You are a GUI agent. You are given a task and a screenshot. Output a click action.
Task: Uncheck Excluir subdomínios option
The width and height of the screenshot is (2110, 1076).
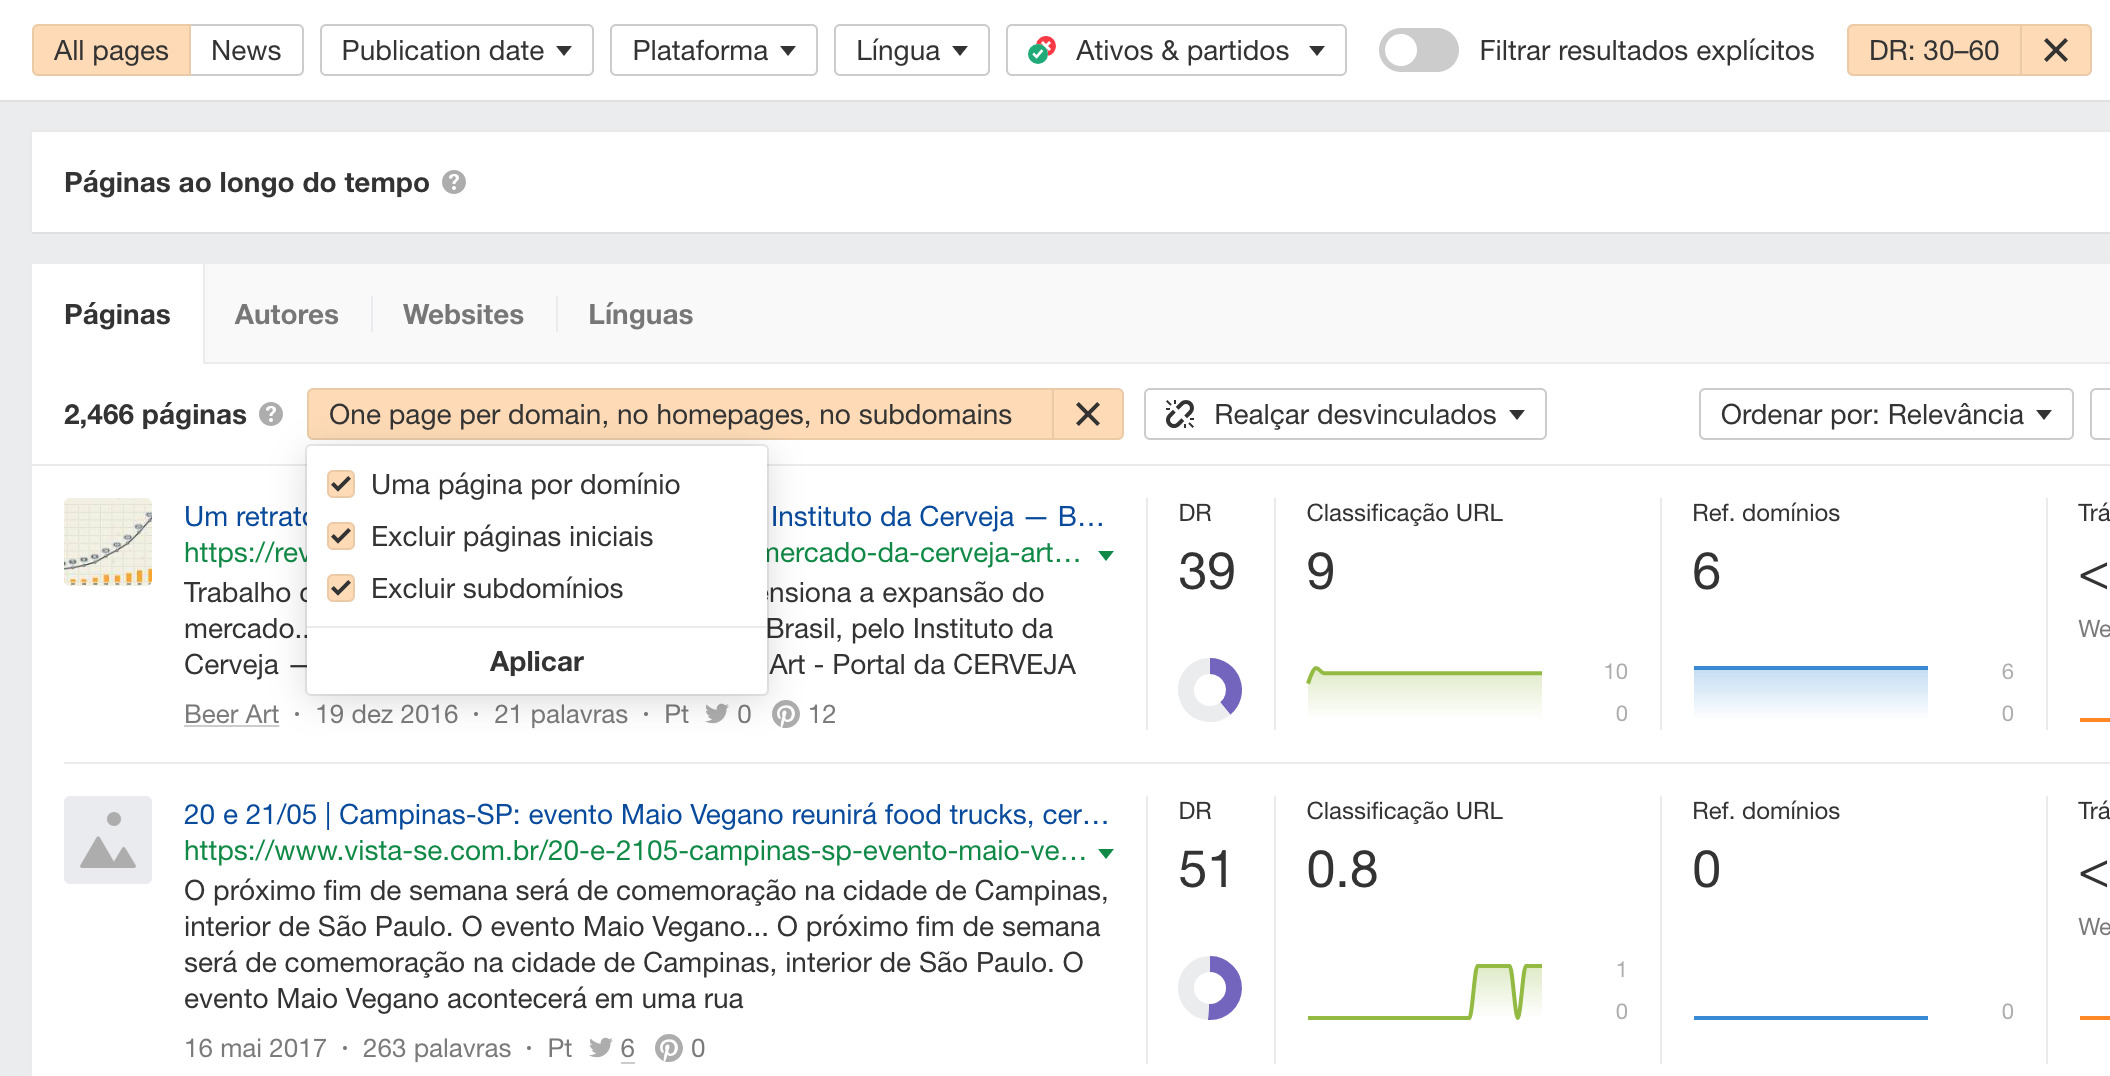pyautogui.click(x=341, y=588)
